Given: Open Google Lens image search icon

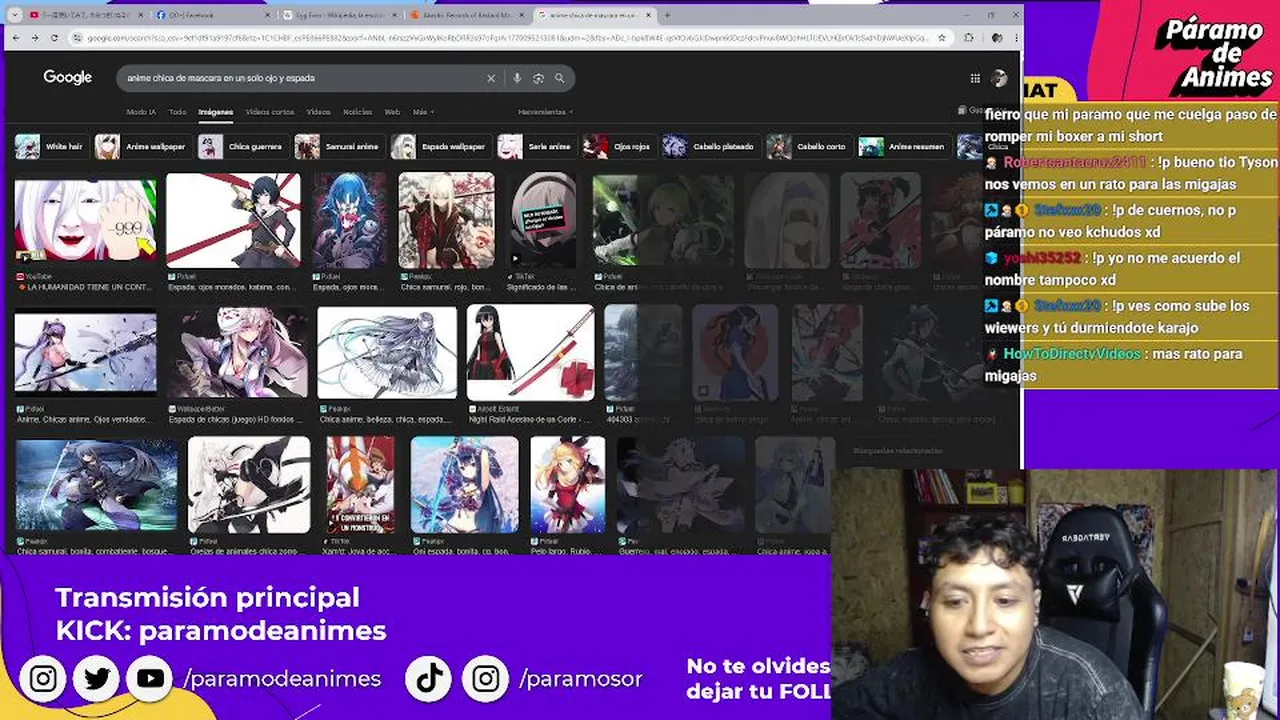Looking at the screenshot, I should 538,78.
